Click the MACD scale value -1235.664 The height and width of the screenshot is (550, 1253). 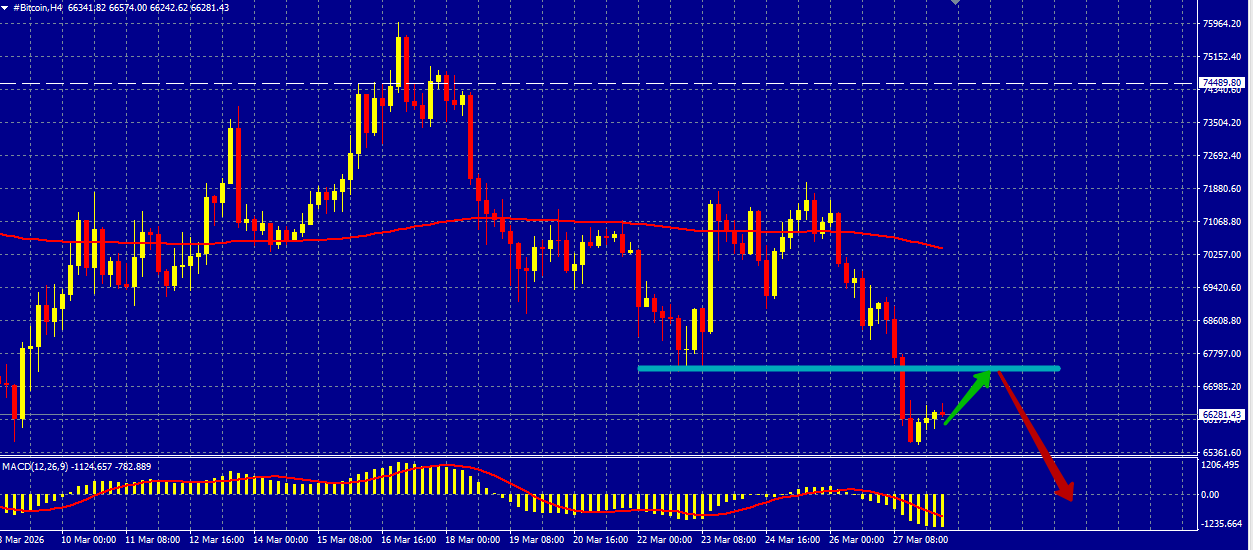pyautogui.click(x=1222, y=524)
